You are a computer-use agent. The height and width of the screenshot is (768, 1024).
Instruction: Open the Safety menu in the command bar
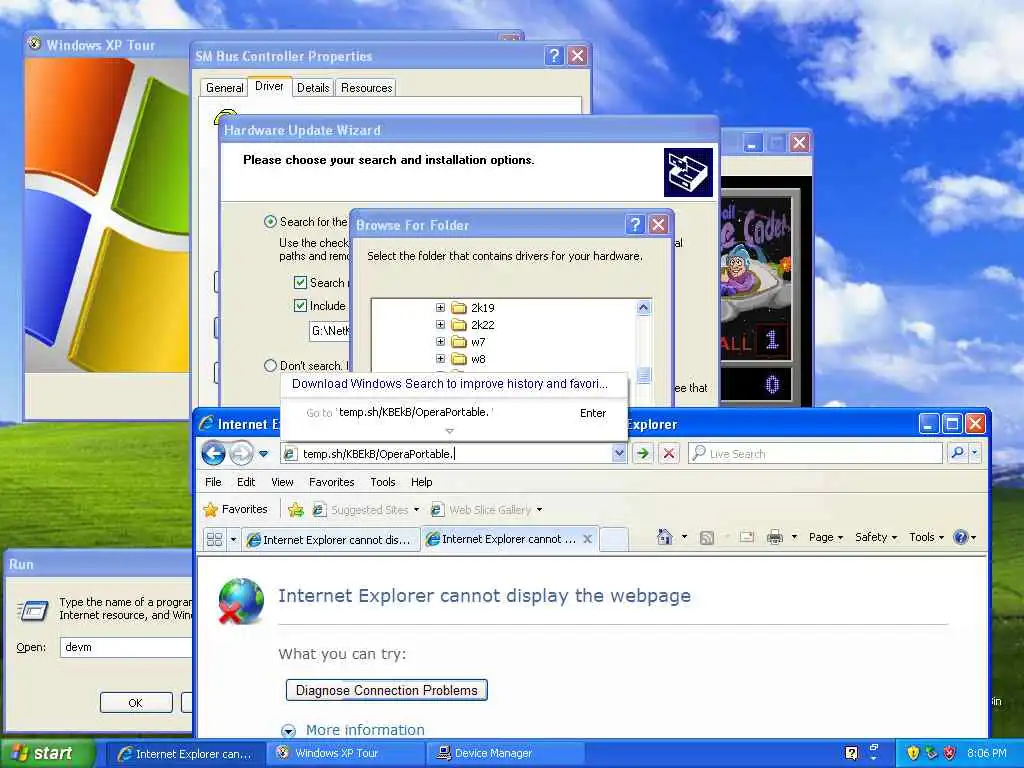(x=876, y=537)
